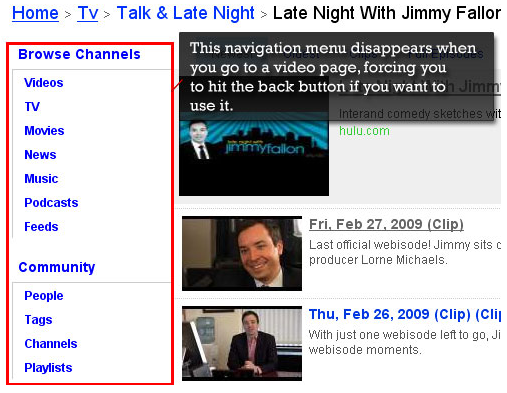Screen dimensions: 507x393
Task: Open Movies channel link
Action: [x=44, y=131]
